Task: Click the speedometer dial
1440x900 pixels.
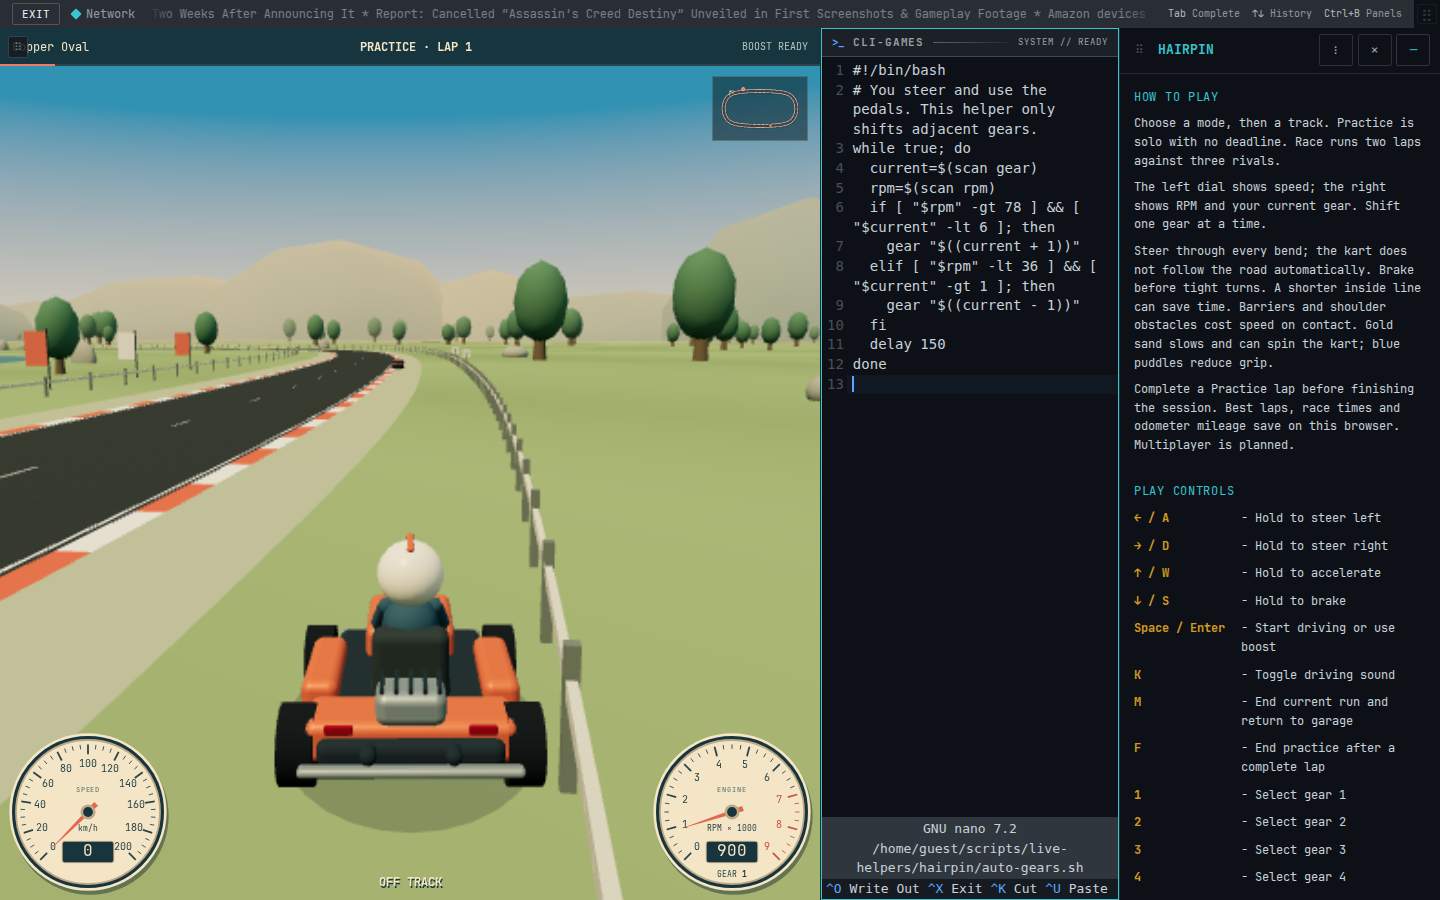Action: pos(88,813)
